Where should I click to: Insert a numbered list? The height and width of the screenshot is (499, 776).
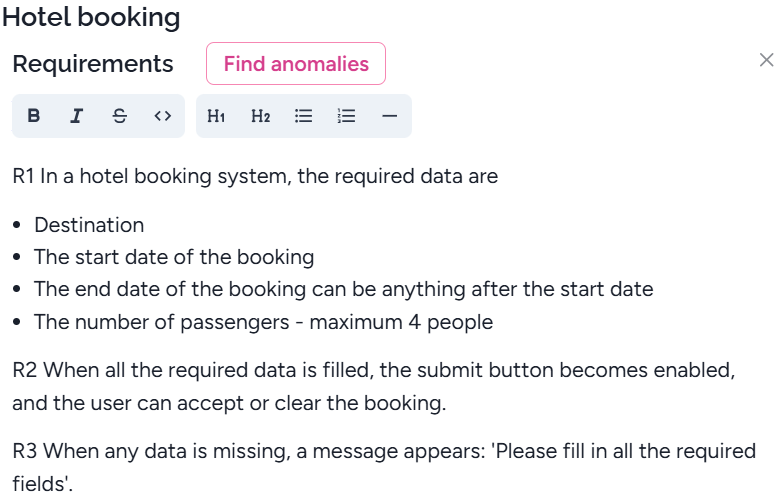[347, 116]
